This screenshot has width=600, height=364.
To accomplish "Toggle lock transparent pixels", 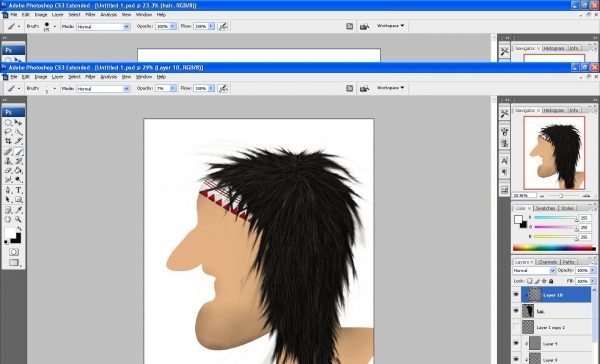I will coord(530,281).
